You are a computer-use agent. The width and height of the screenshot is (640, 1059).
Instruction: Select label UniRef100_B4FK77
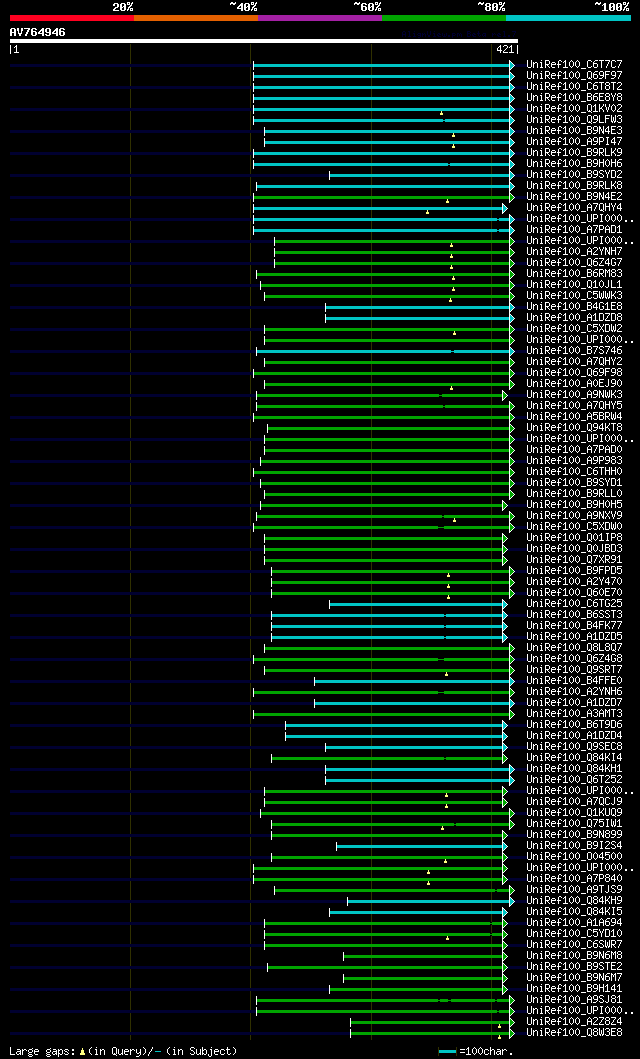(575, 626)
